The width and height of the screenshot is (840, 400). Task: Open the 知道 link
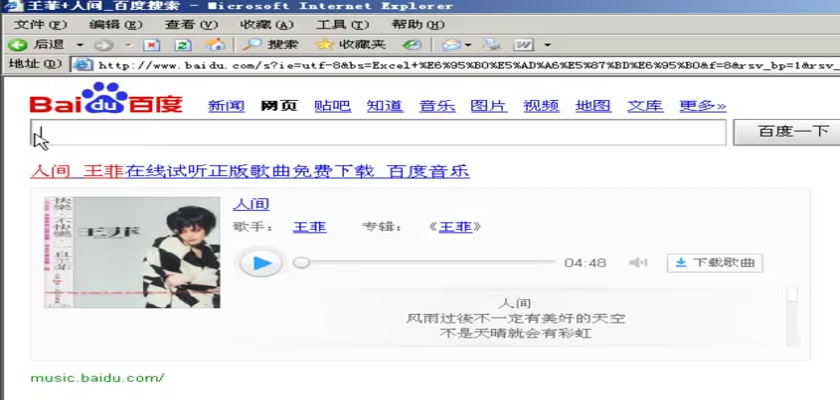point(385,106)
